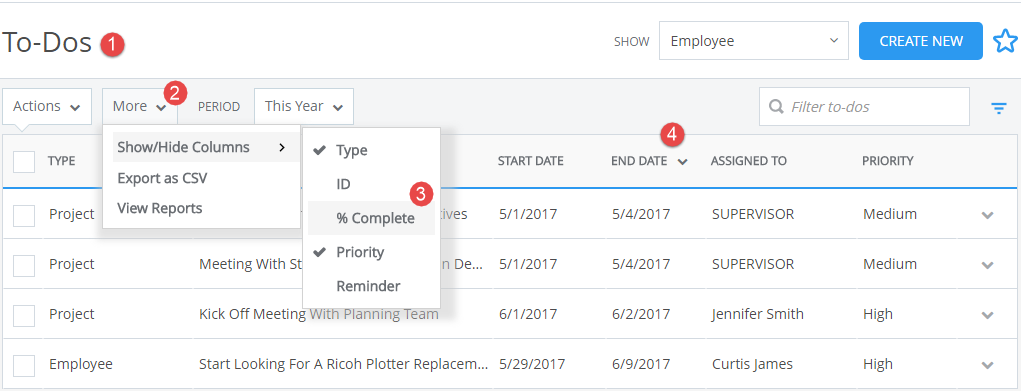Choose Export as CSV

162,178
